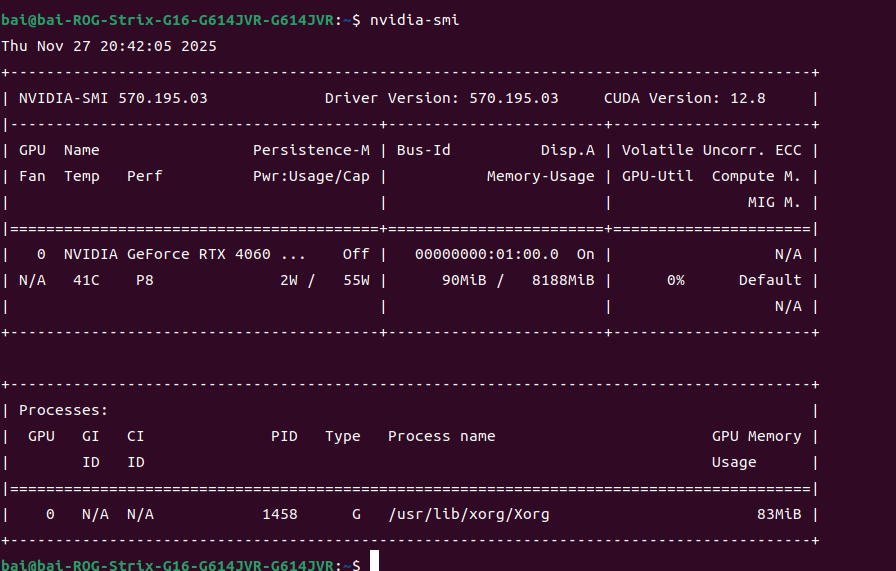Click the Disp.A column header
896x571 pixels.
point(567,150)
